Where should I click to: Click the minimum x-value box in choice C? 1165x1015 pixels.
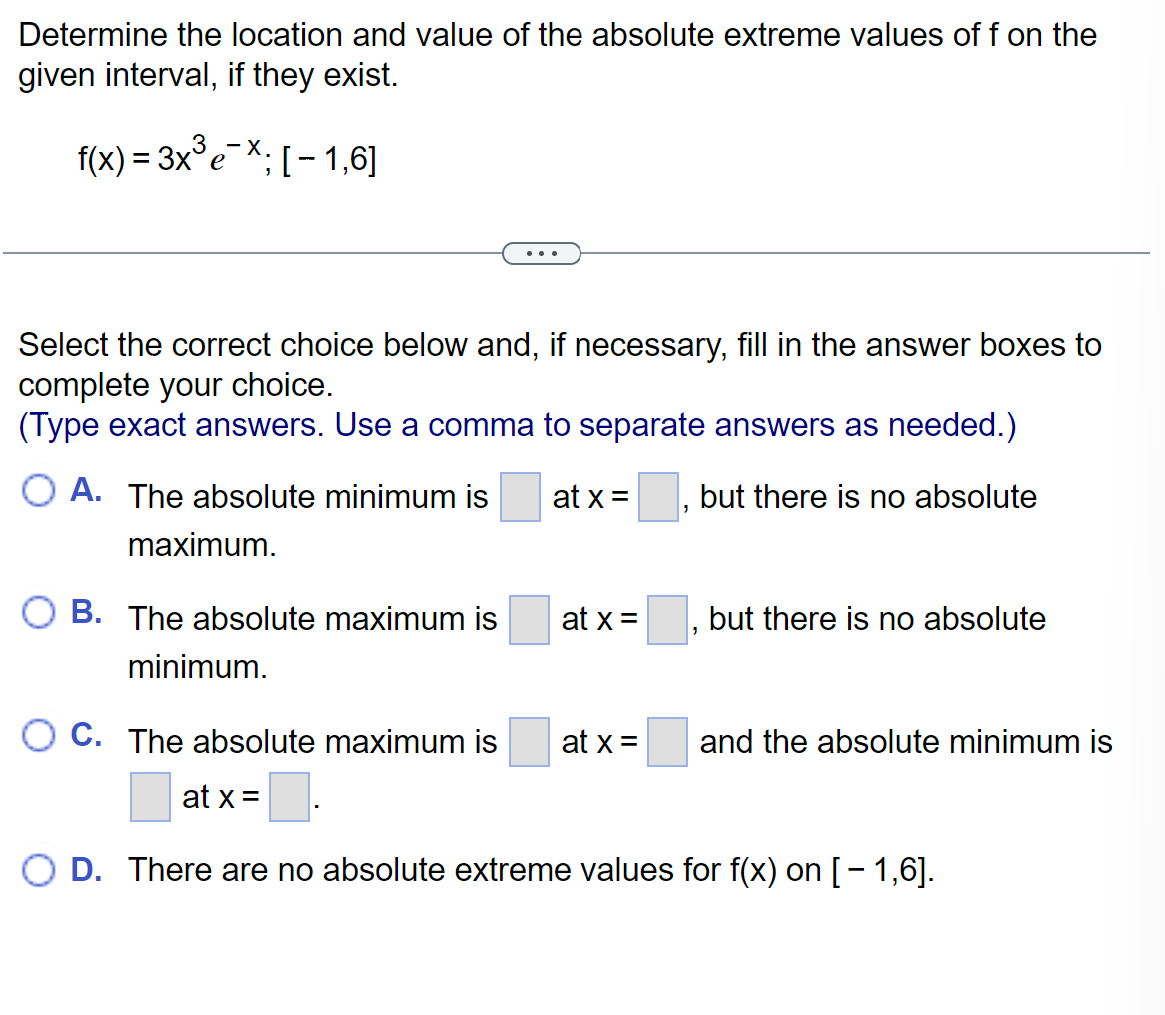[288, 795]
